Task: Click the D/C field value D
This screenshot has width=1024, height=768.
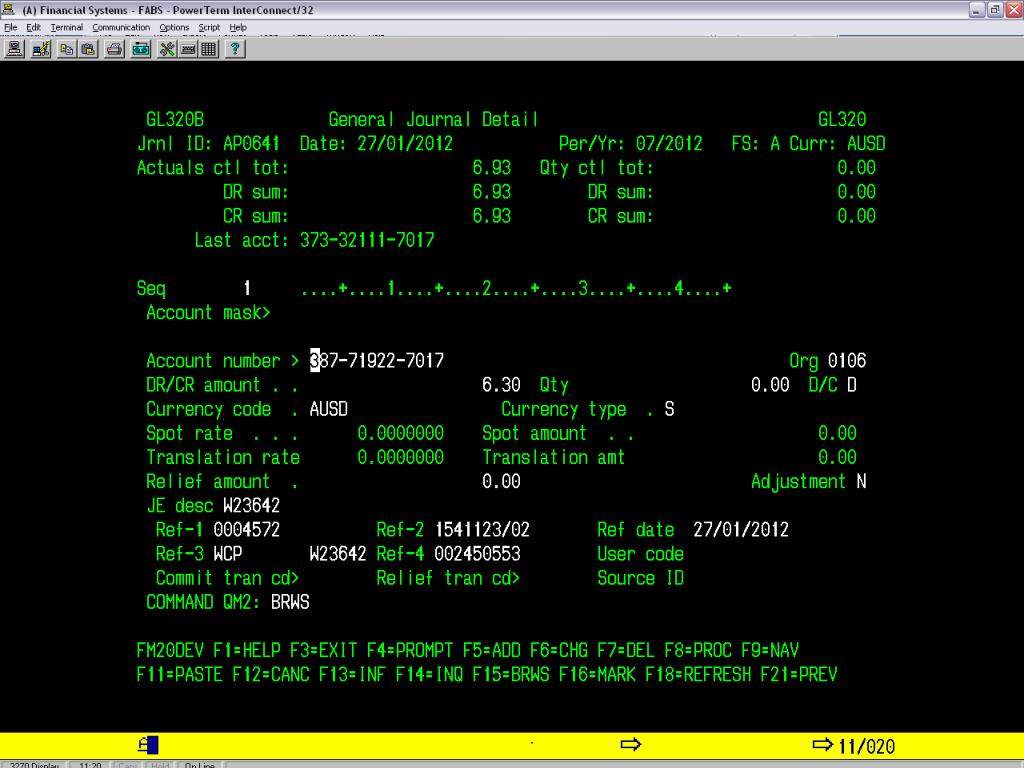Action: 852,385
